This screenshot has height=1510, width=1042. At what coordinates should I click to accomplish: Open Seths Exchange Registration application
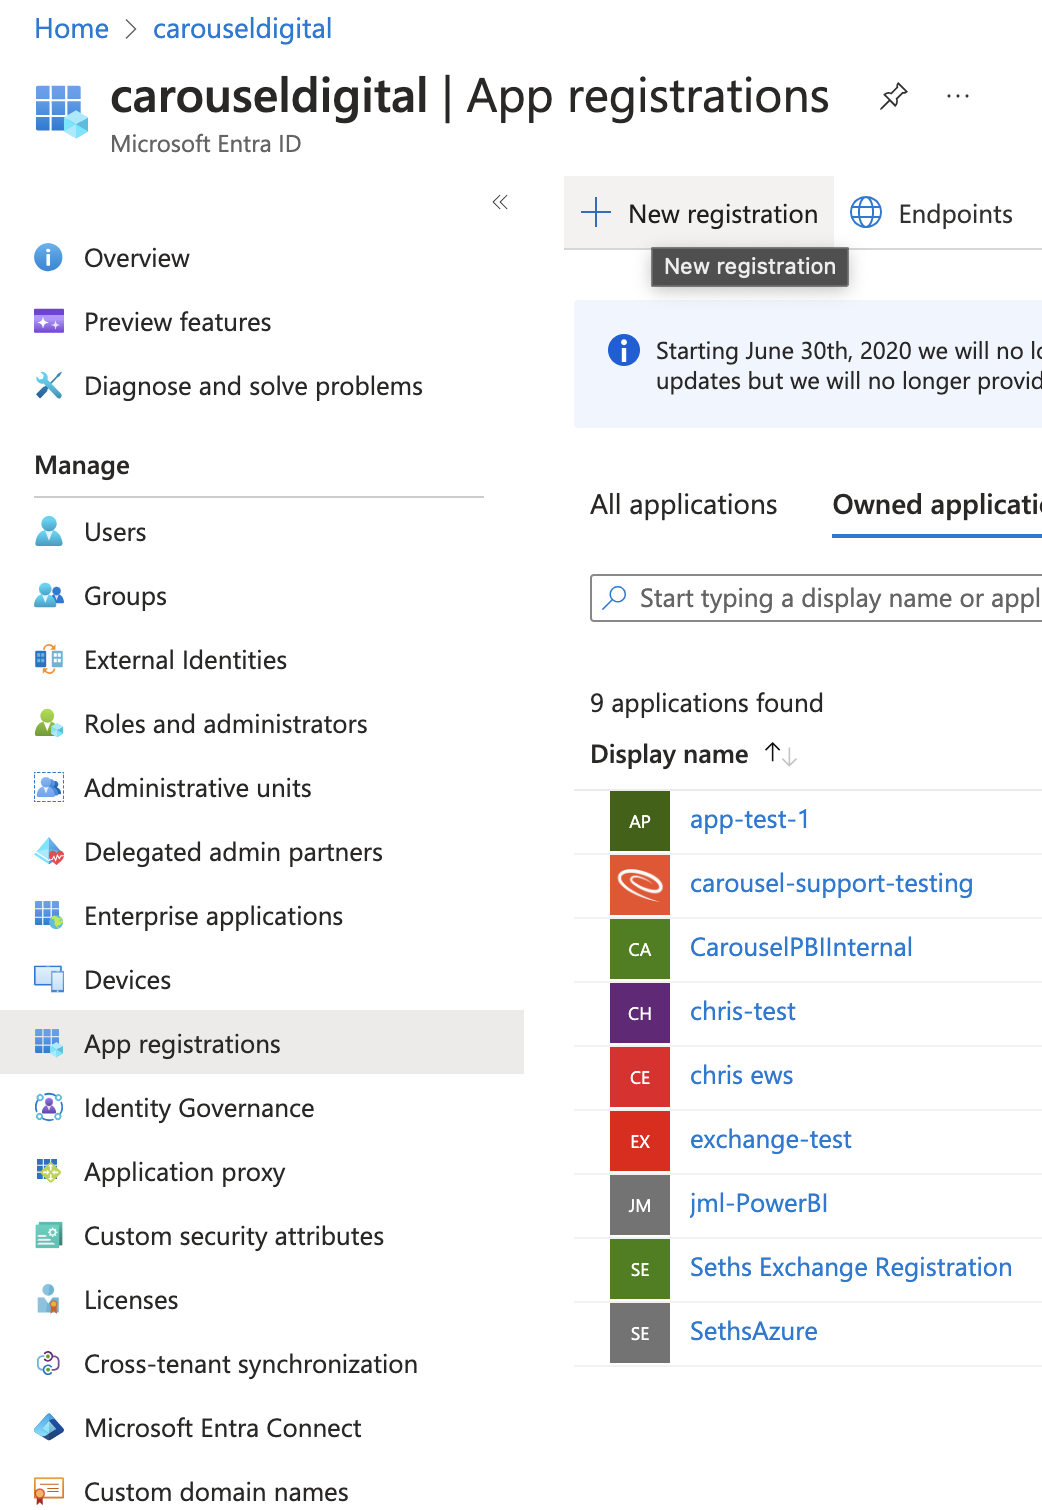click(x=851, y=1268)
